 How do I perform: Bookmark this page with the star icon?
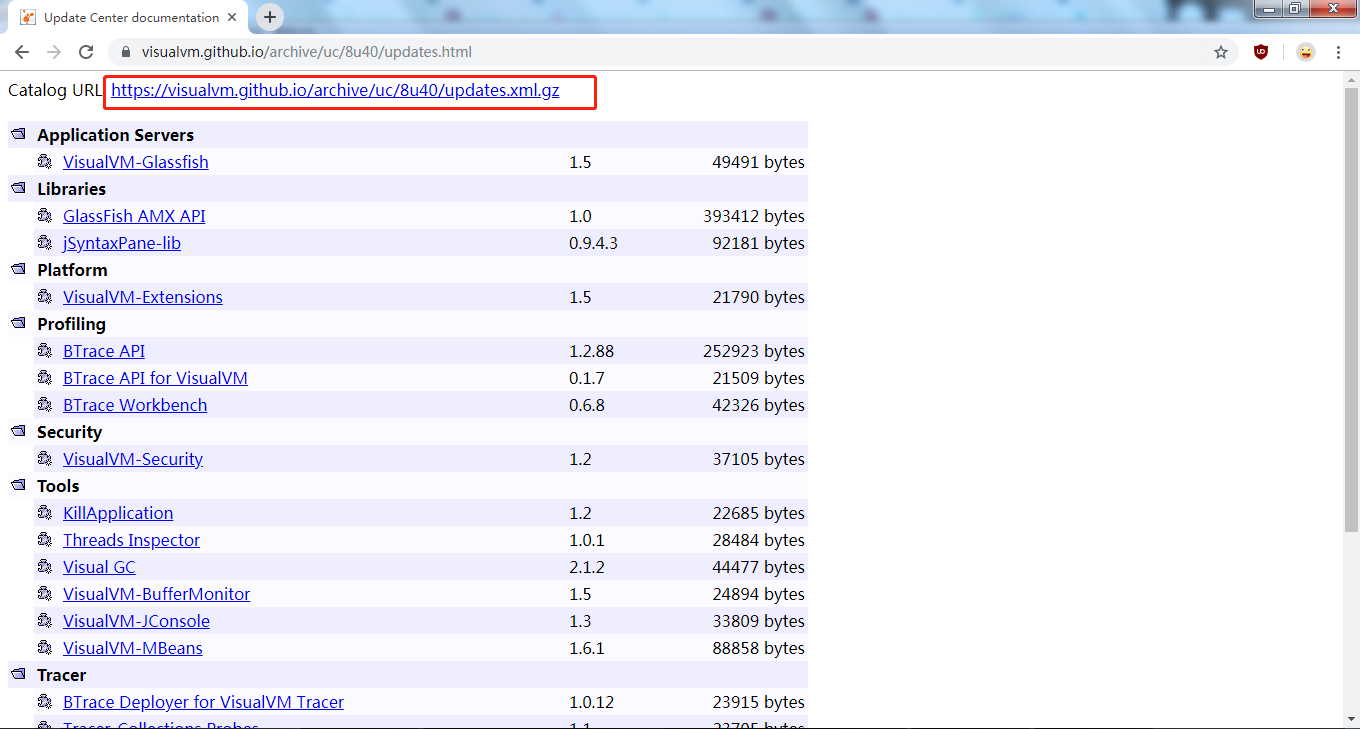(x=1221, y=52)
